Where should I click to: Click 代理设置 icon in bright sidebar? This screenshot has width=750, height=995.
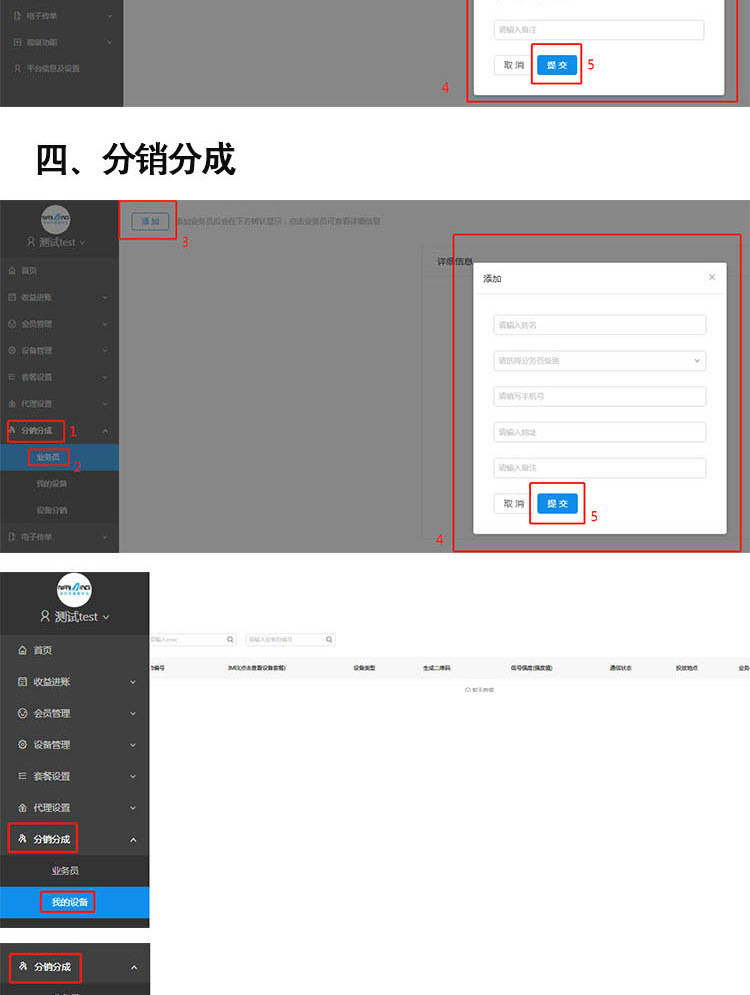(x=22, y=808)
